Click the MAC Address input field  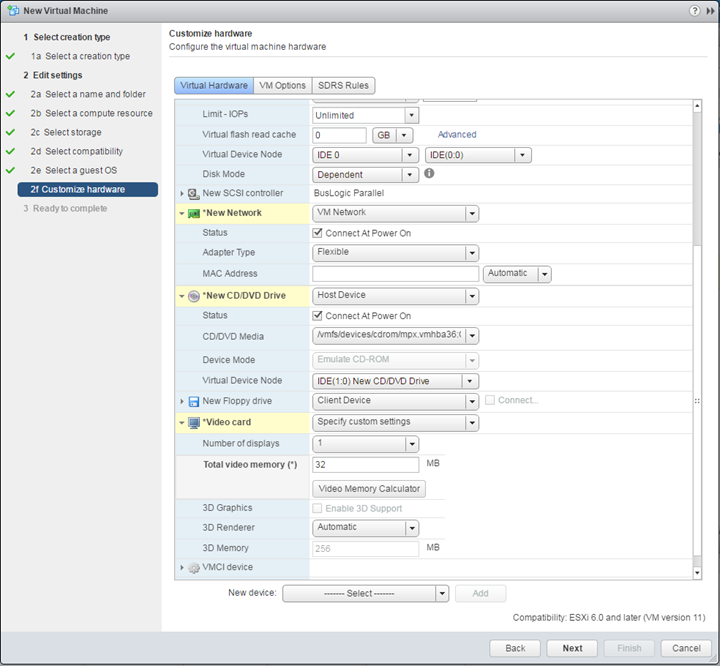[x=395, y=273]
